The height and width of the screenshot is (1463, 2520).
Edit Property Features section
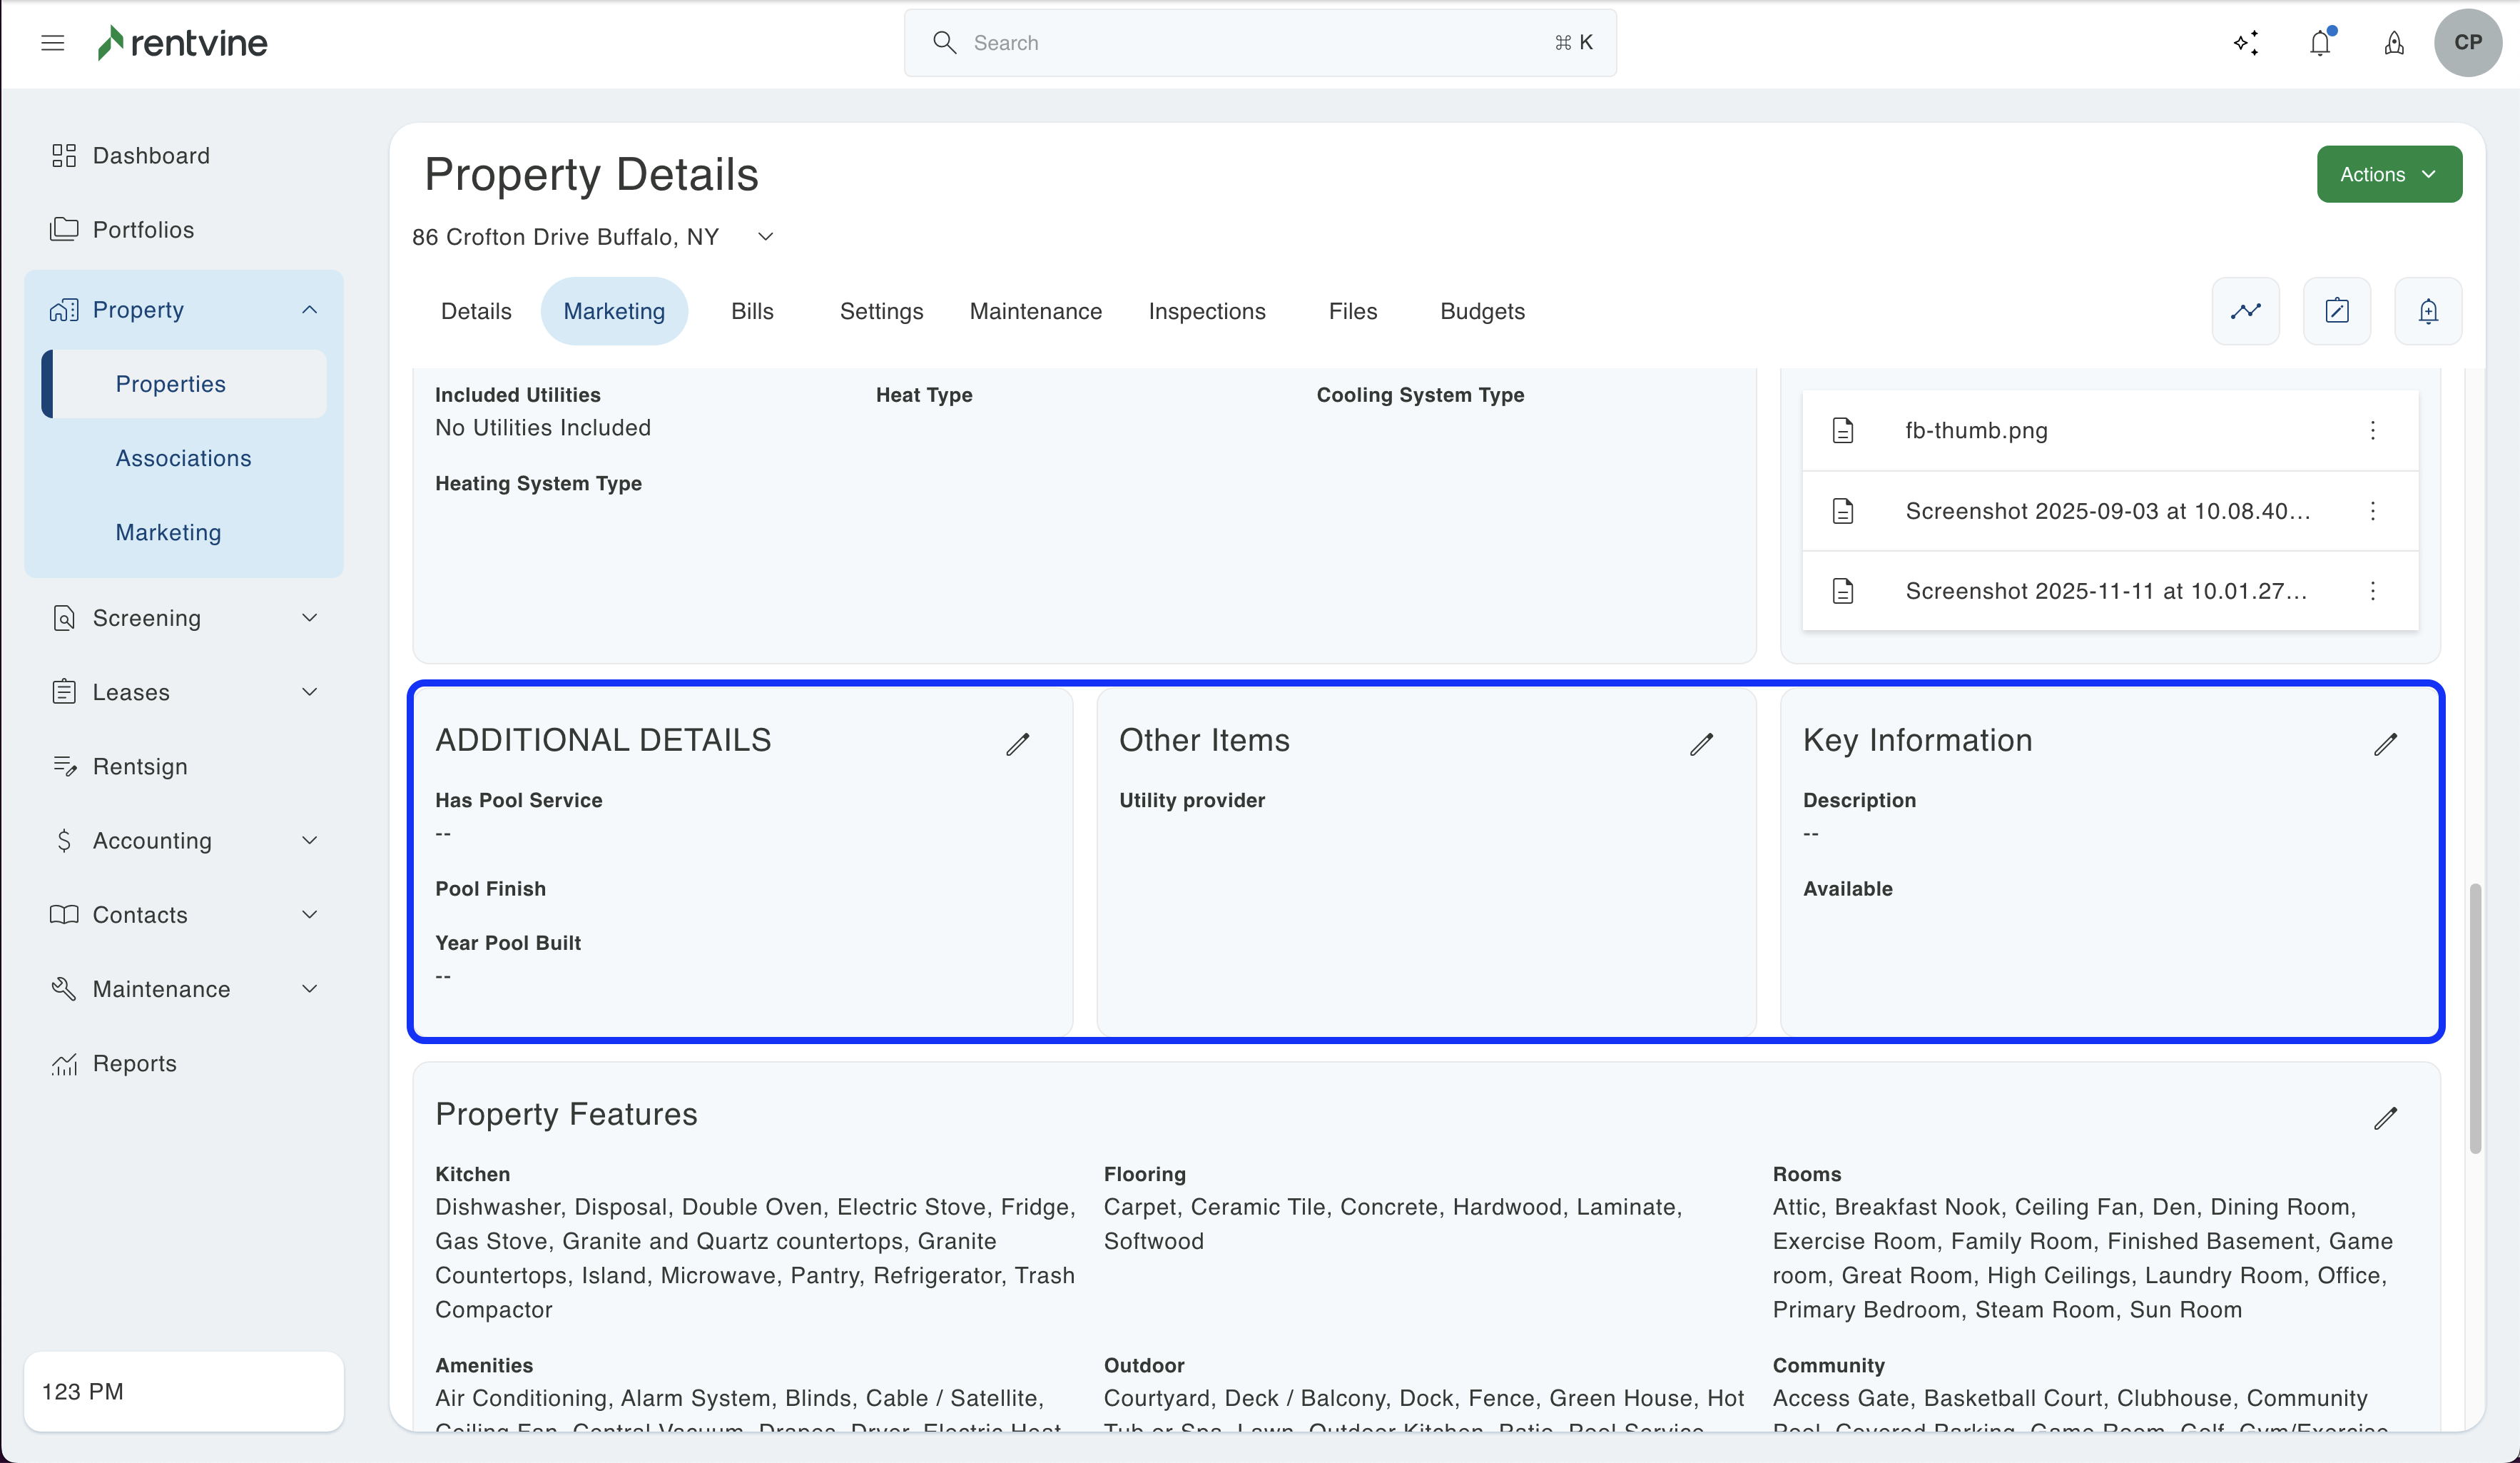[2386, 1118]
